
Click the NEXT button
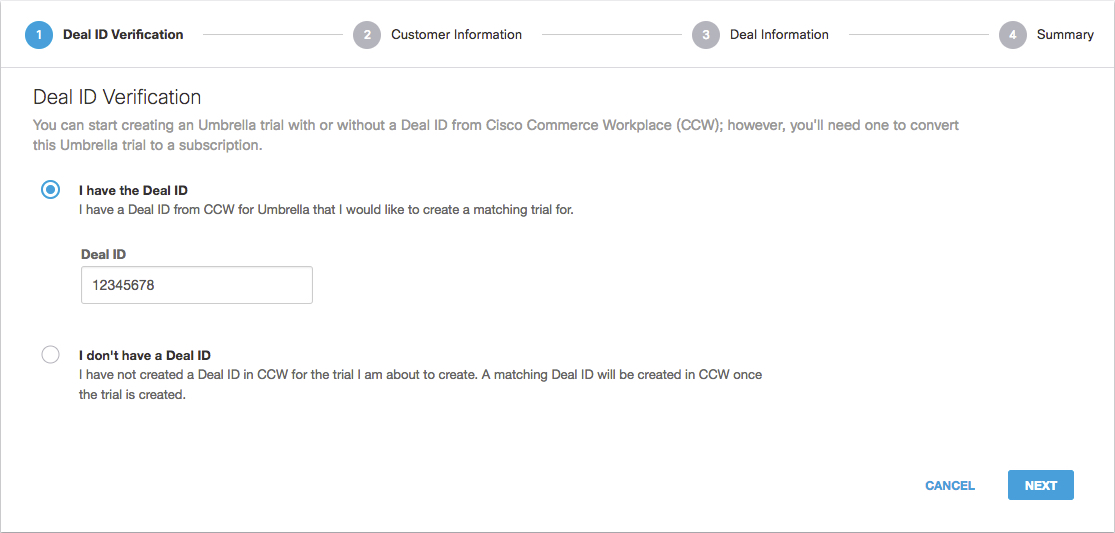point(1040,485)
